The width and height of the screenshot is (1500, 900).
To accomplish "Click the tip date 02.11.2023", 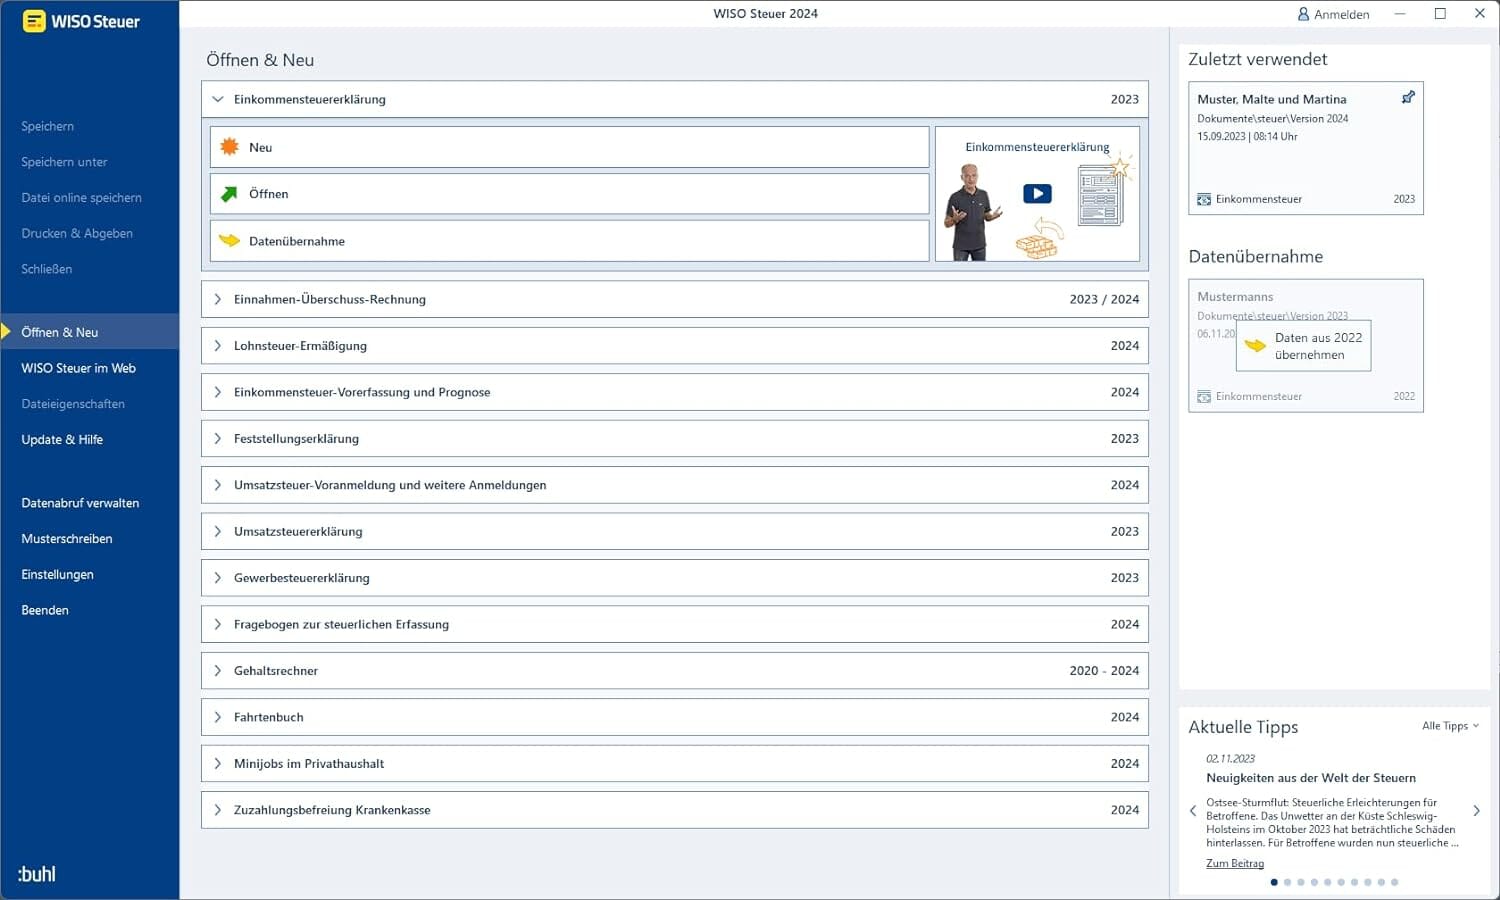I will (1230, 759).
